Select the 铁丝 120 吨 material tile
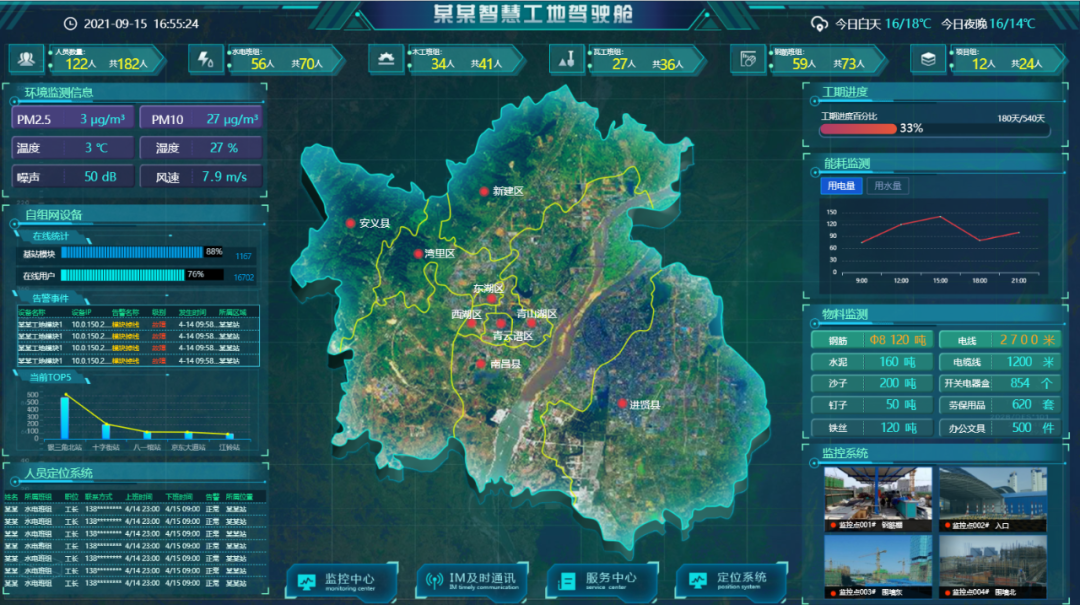 (872, 428)
